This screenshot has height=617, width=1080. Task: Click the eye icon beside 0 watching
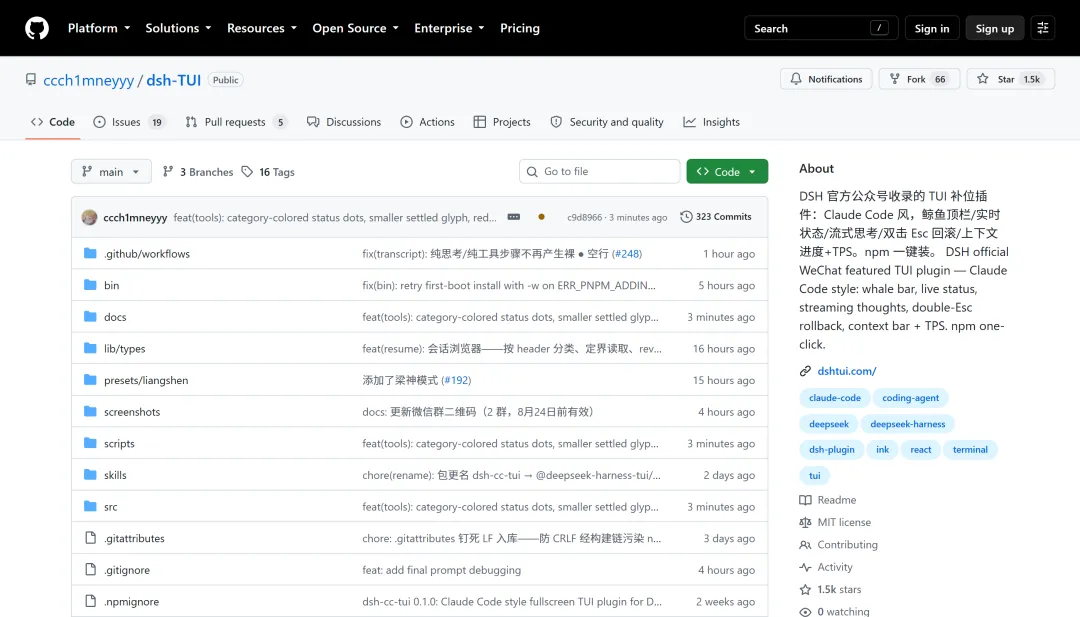(x=805, y=611)
